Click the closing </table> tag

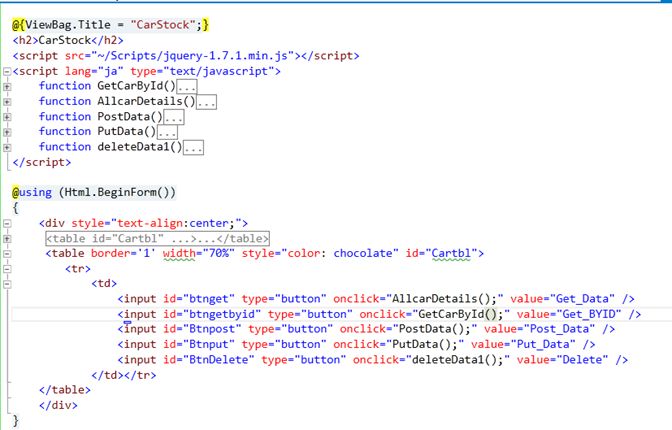[65, 390]
